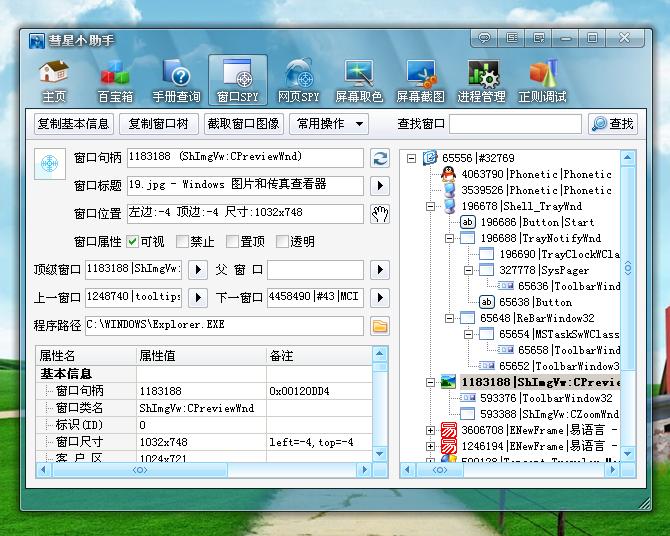Uncheck the 可视 visible checkbox
The width and height of the screenshot is (670, 536).
point(133,241)
